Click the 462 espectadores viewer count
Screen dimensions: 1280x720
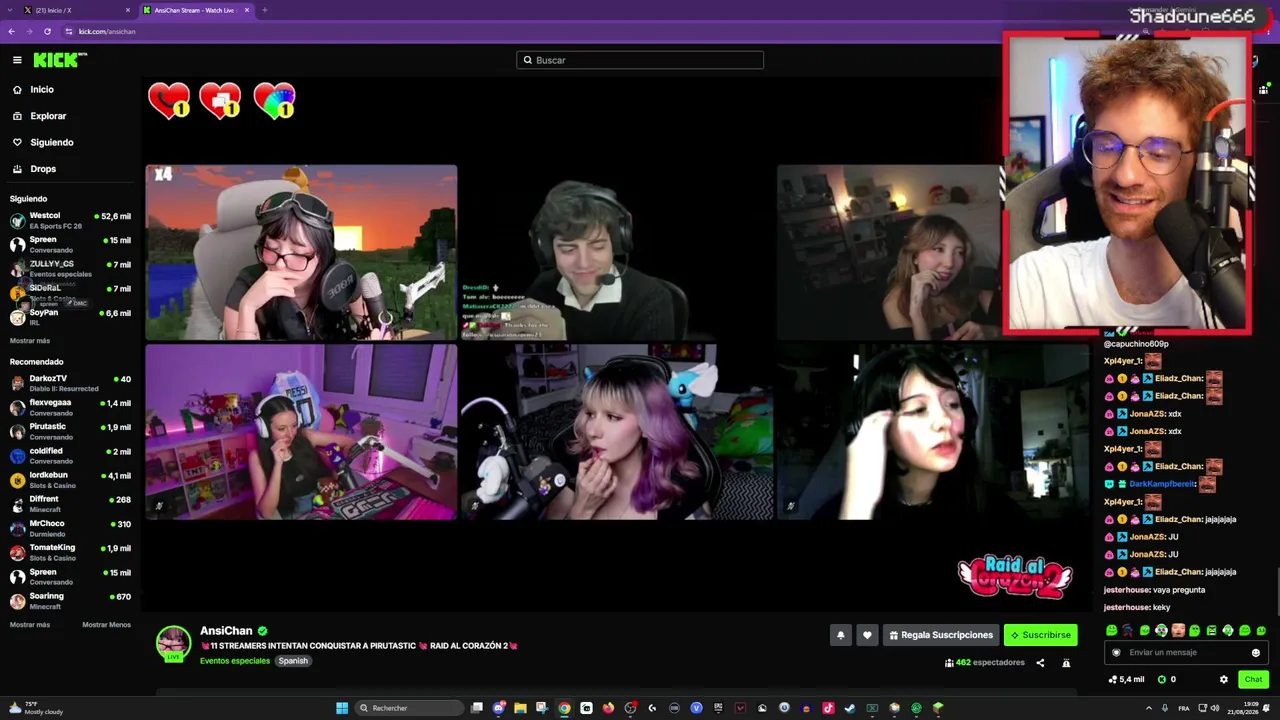click(985, 663)
